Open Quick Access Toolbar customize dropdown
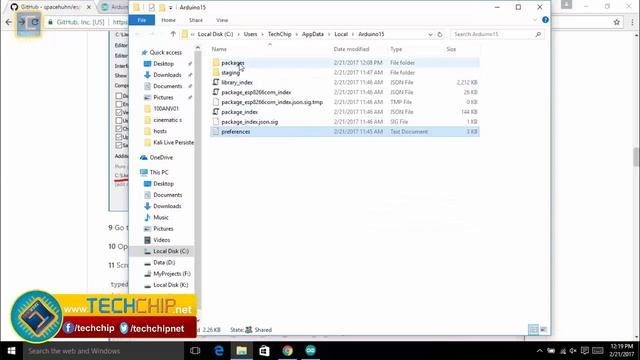The width and height of the screenshot is (640, 360). tap(171, 7)
